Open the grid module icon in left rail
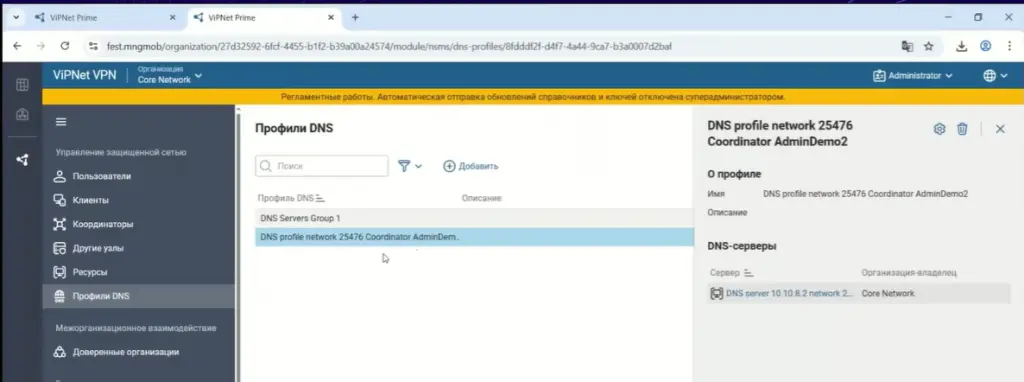The image size is (1024, 382). (22, 84)
